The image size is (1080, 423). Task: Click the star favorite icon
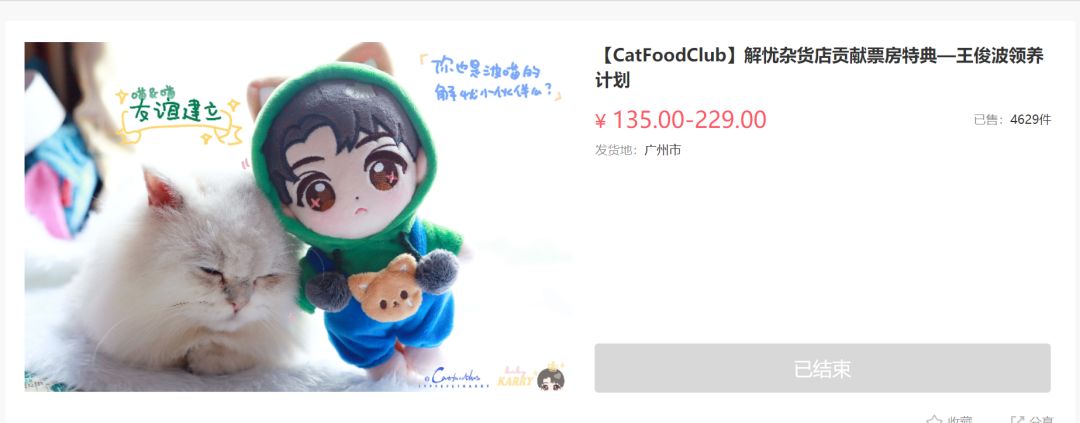point(934,420)
